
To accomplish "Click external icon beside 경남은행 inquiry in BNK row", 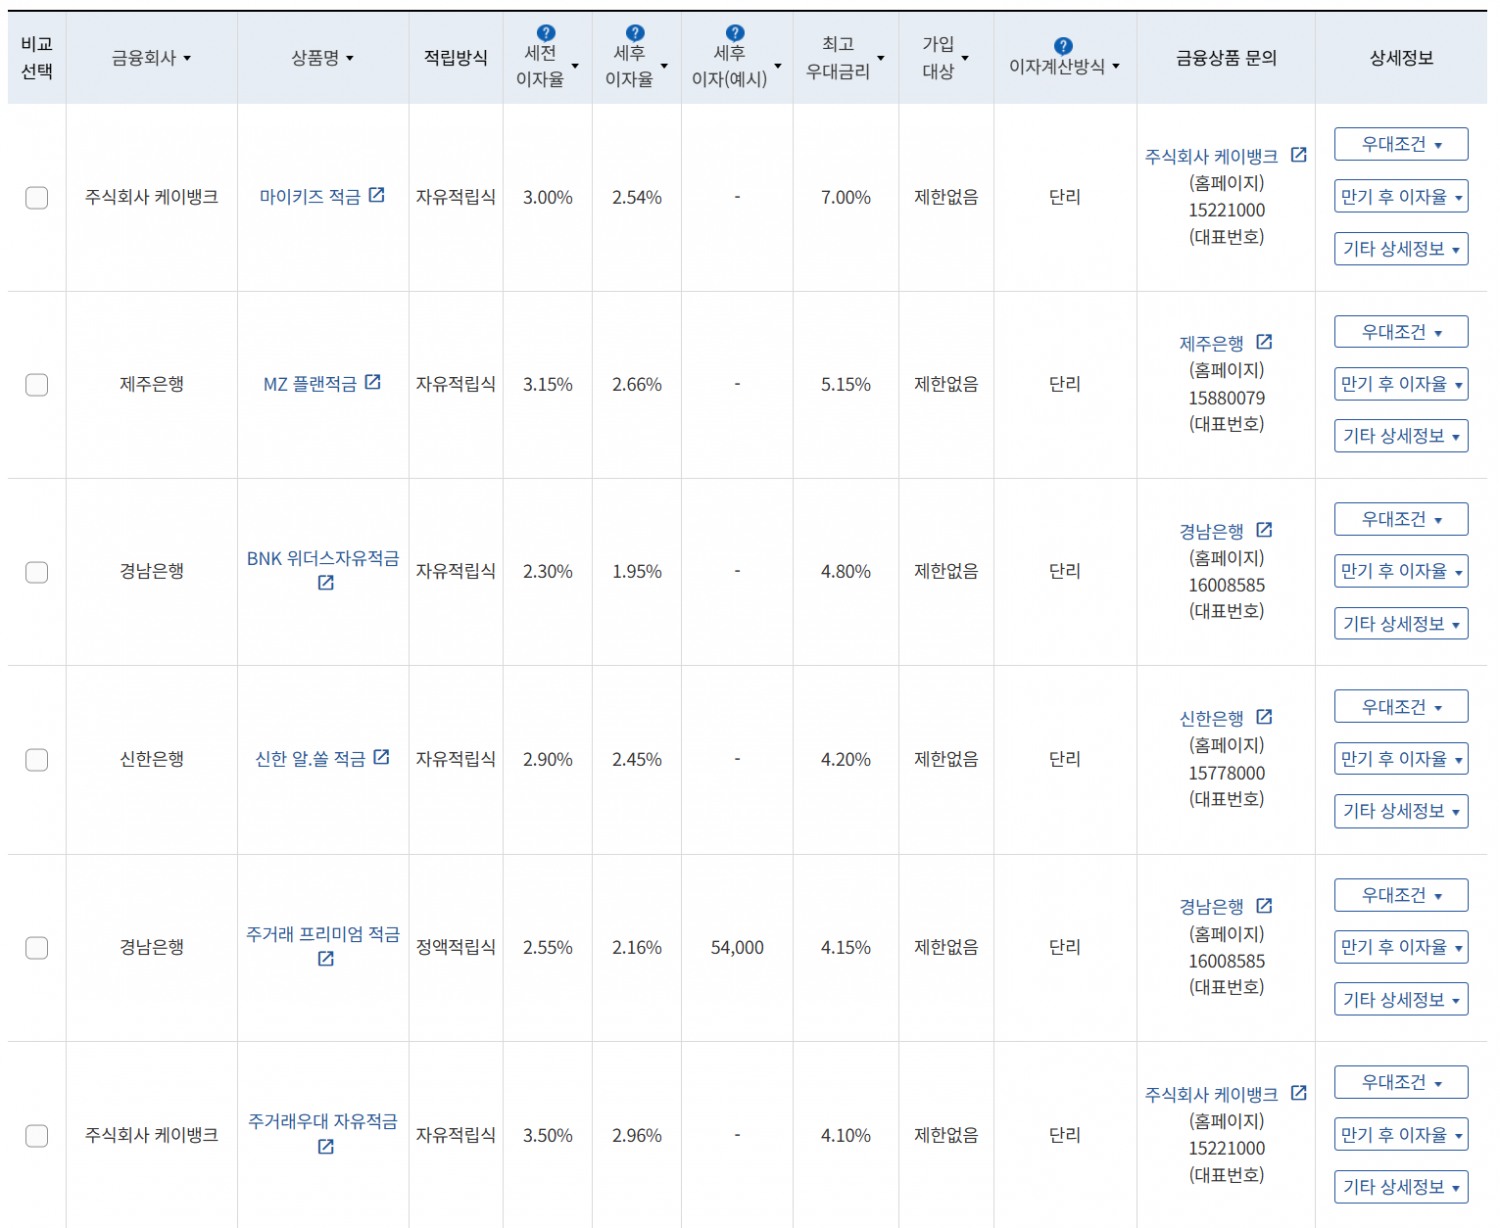I will (x=1264, y=530).
